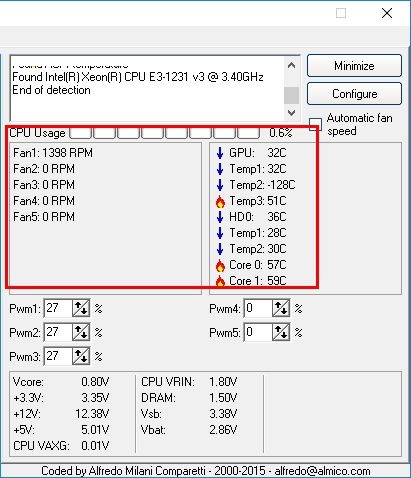
Task: Click the Minimize button
Action: pos(354,66)
